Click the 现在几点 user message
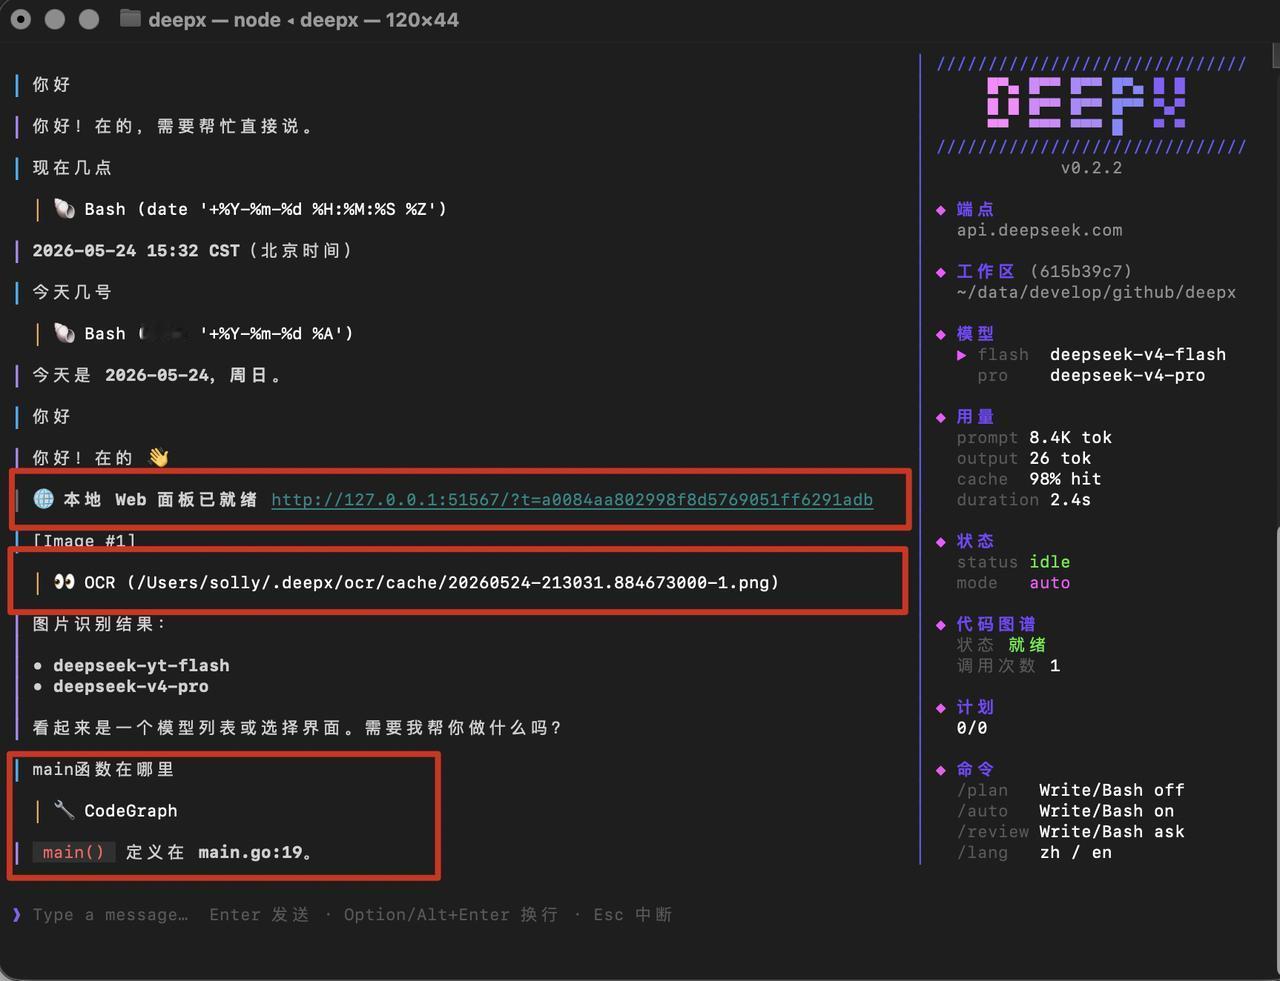Screen dimensions: 1280x981 click(x=72, y=167)
